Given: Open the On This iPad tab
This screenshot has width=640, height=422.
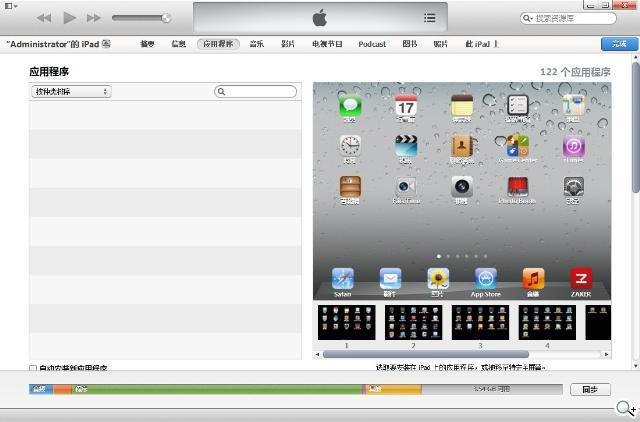Looking at the screenshot, I should [x=482, y=44].
